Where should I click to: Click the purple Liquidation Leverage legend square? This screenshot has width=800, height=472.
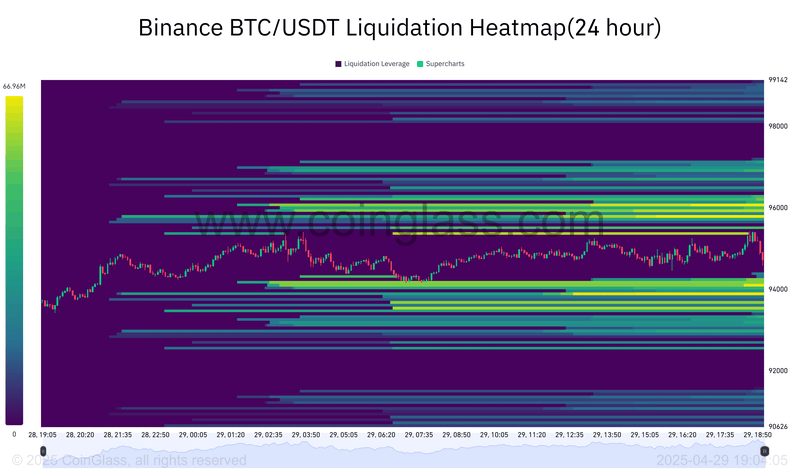click(x=338, y=64)
